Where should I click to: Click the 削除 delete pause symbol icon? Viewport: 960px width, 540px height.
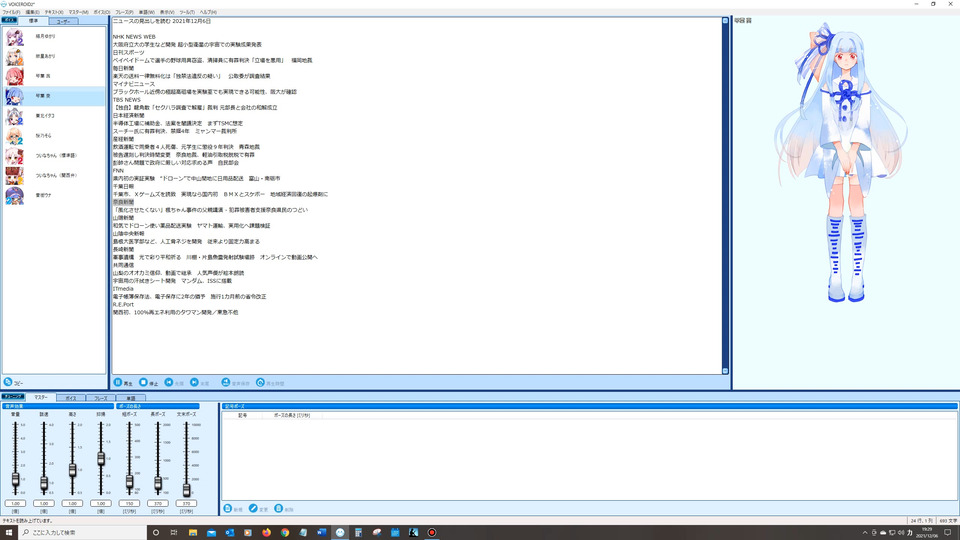(x=279, y=508)
